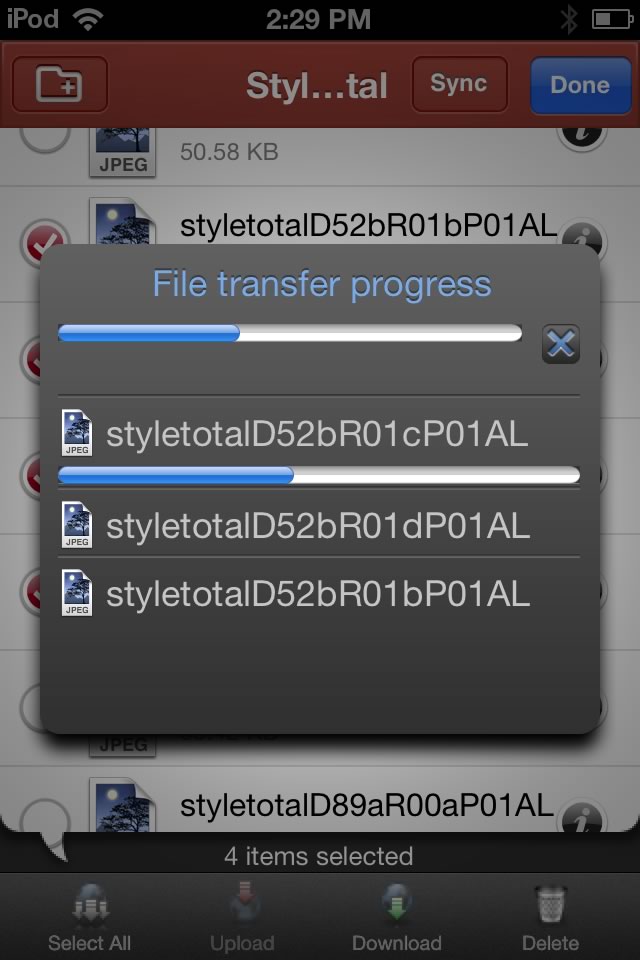The width and height of the screenshot is (640, 960).
Task: Tap the blue Done button
Action: 580,85
